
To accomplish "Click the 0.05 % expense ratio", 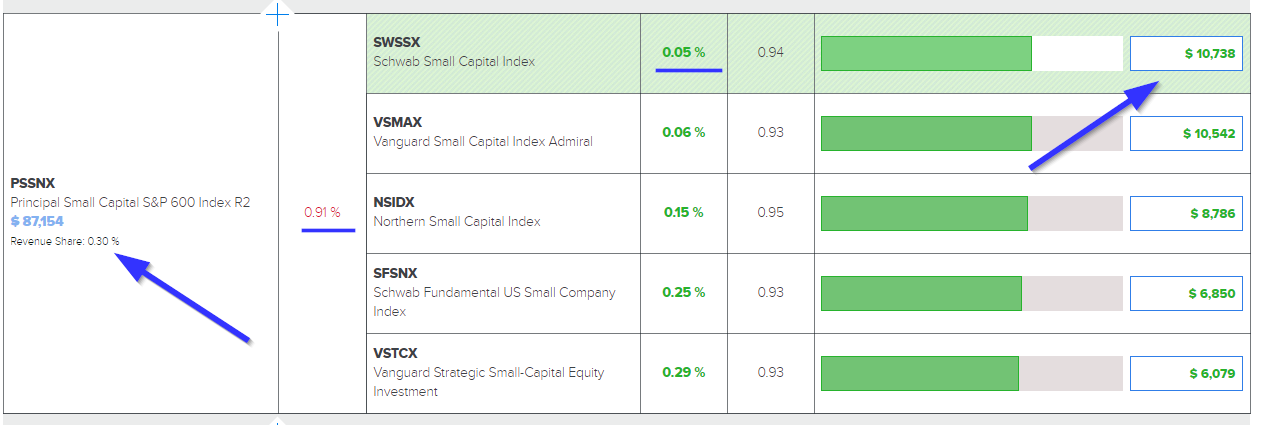I will pyautogui.click(x=684, y=52).
